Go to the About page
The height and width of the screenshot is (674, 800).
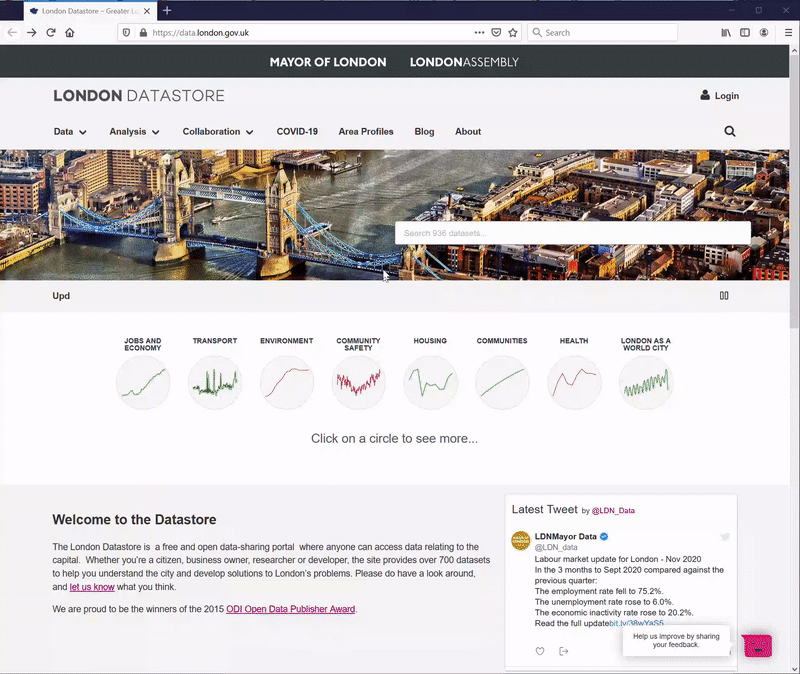(x=468, y=132)
